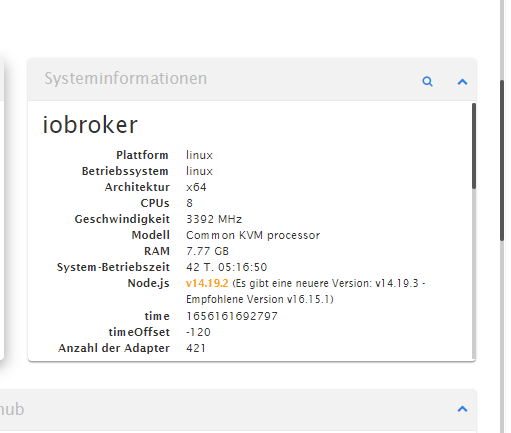Collapse the lower hub panel chevron

tap(462, 409)
